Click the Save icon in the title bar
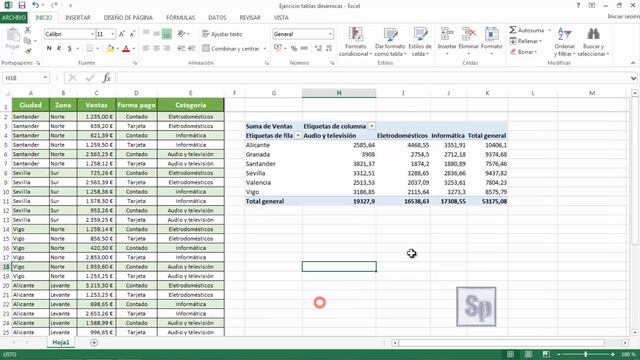The width and height of the screenshot is (640, 360). (22, 5)
